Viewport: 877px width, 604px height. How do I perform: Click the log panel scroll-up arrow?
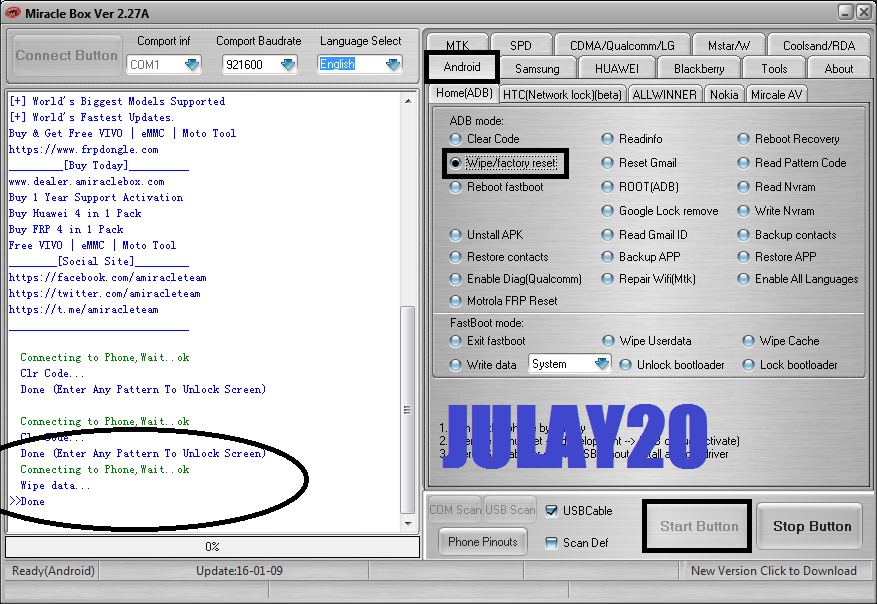[x=408, y=101]
